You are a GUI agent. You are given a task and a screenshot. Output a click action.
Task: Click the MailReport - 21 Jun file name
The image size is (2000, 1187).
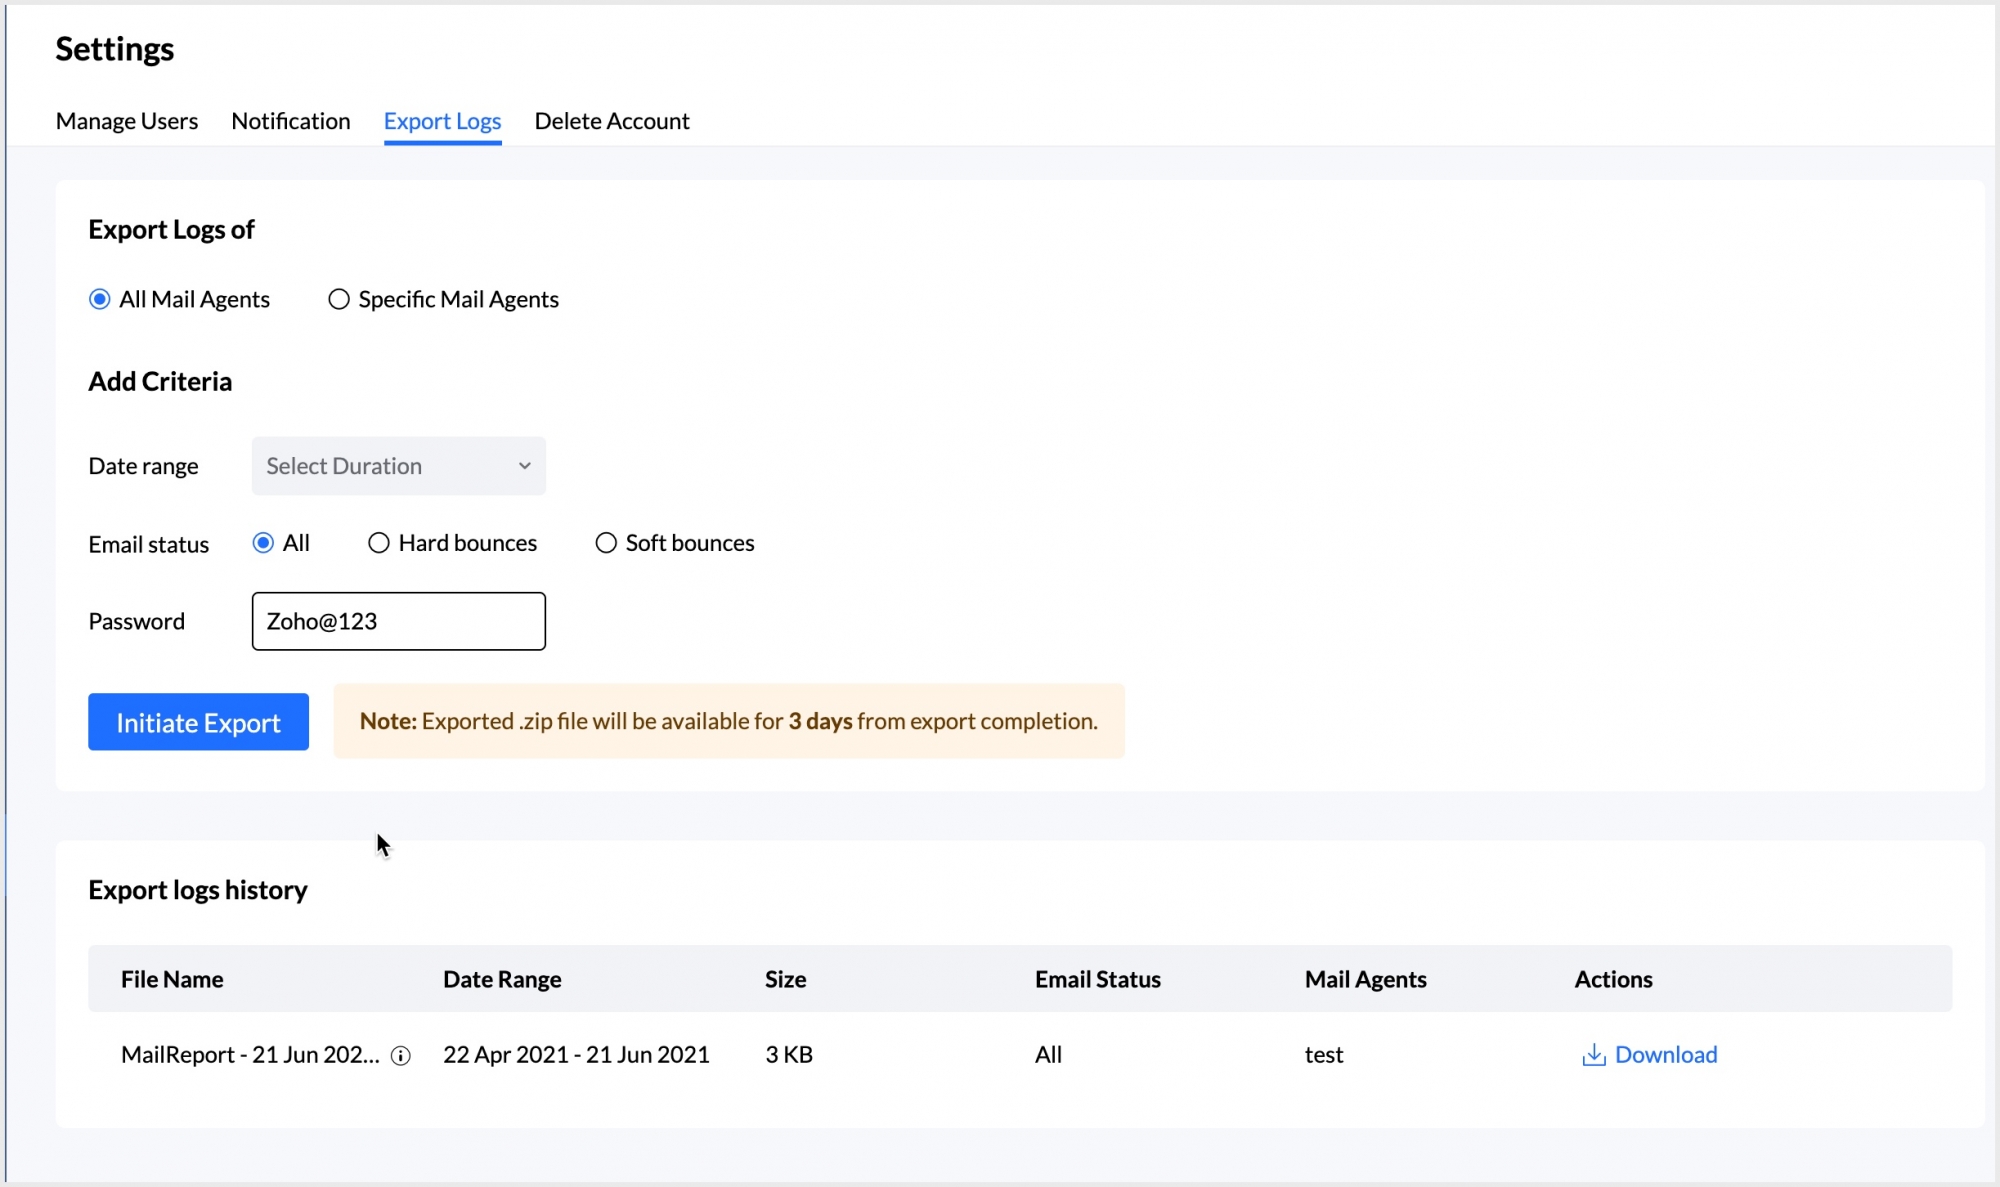250,1055
